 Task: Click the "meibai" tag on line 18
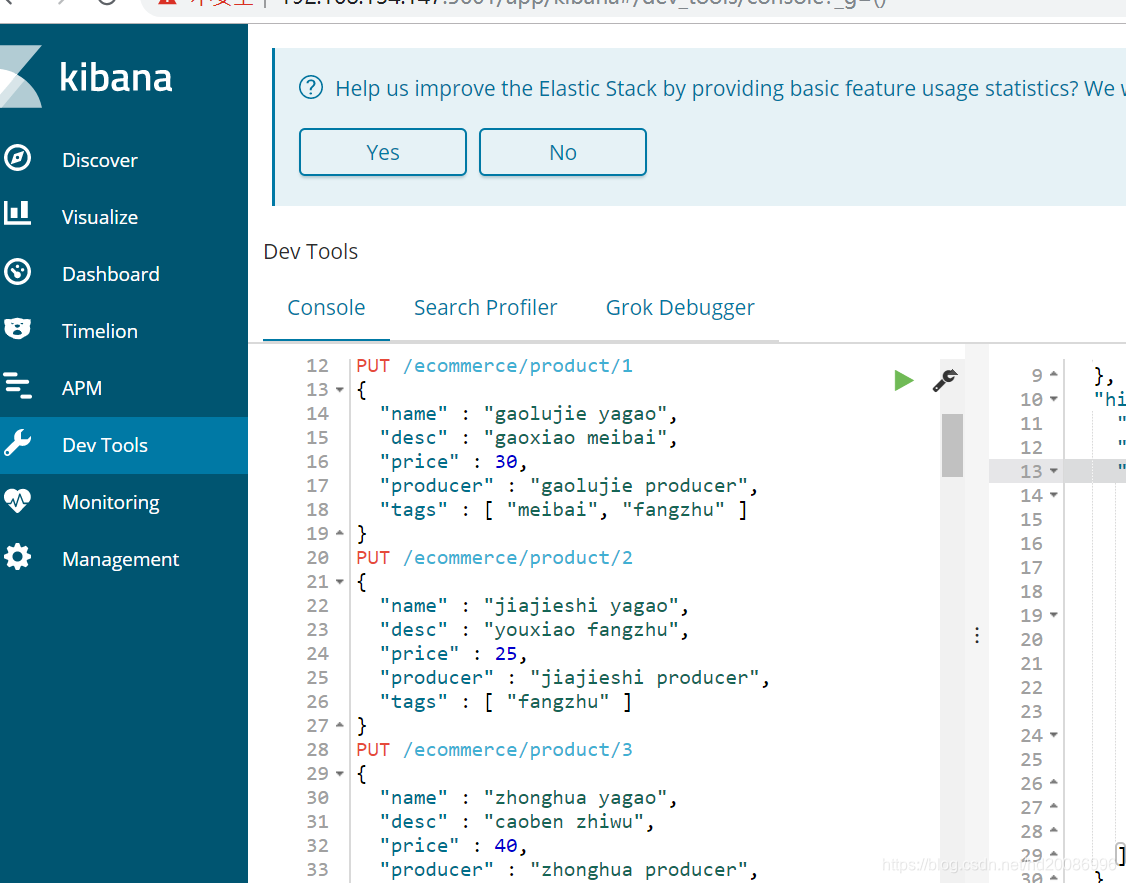click(x=552, y=510)
